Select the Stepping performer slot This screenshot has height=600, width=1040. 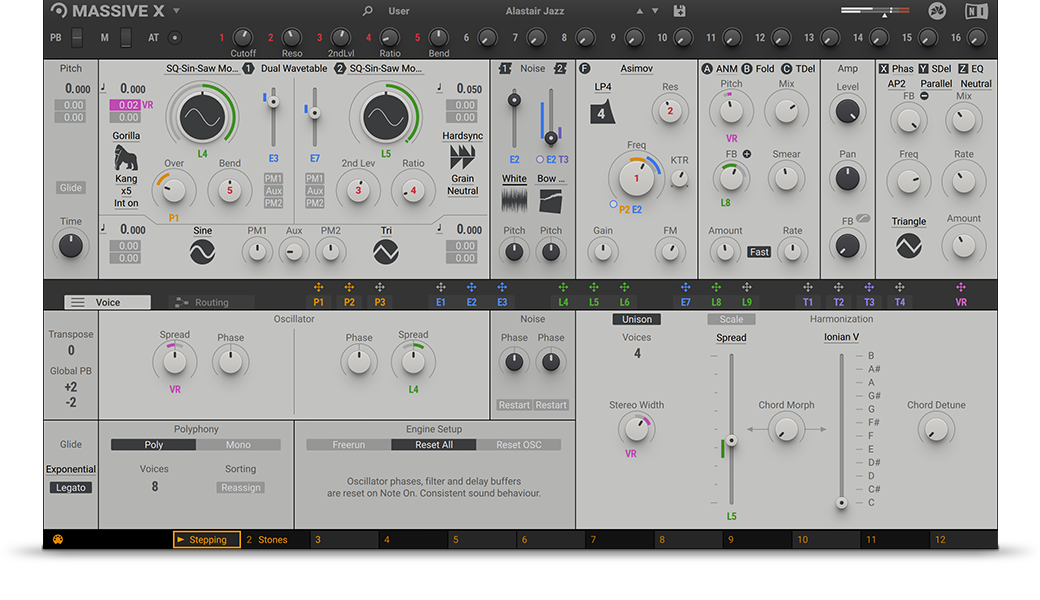206,540
